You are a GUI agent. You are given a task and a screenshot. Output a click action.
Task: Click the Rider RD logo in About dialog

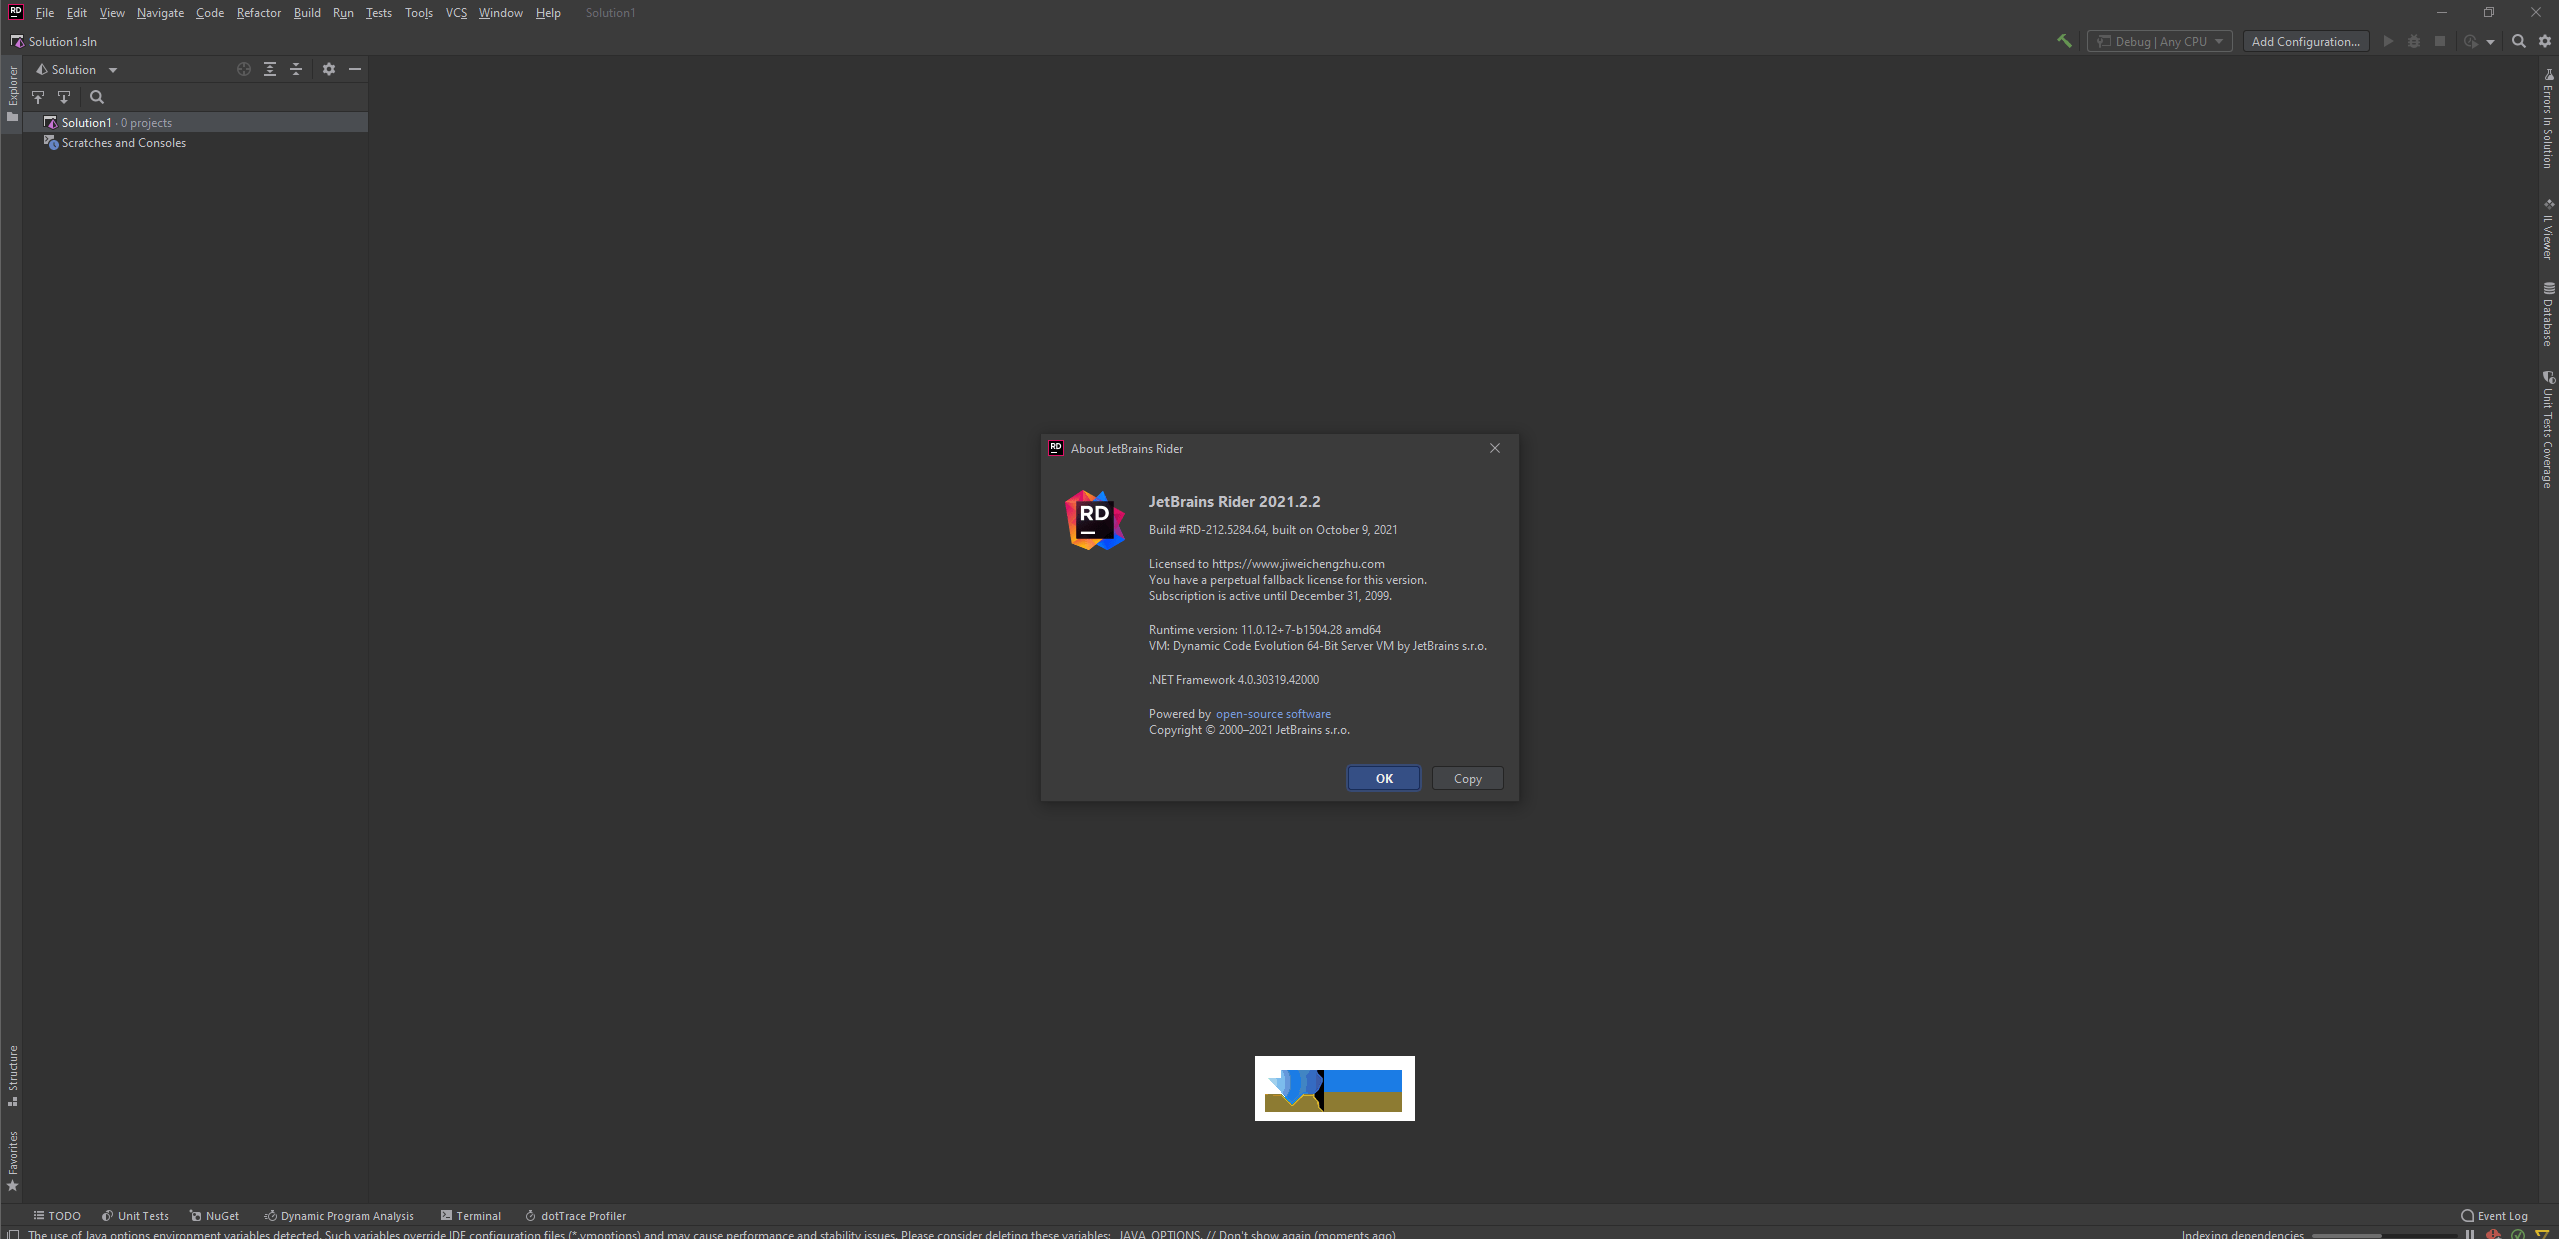pyautogui.click(x=1095, y=520)
